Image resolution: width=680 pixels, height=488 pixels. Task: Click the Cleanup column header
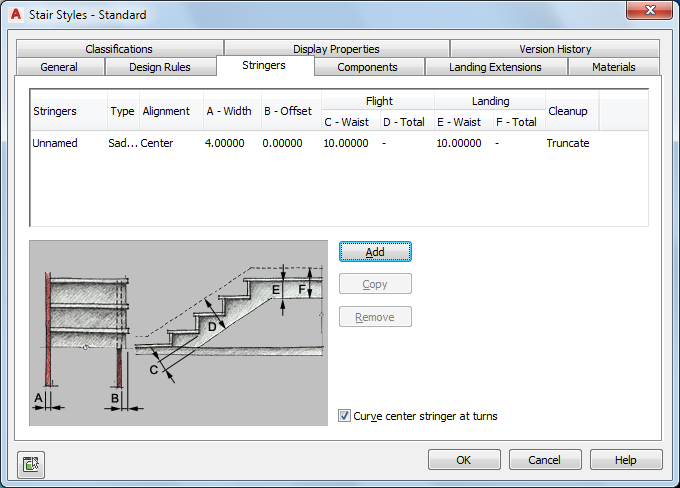[572, 111]
